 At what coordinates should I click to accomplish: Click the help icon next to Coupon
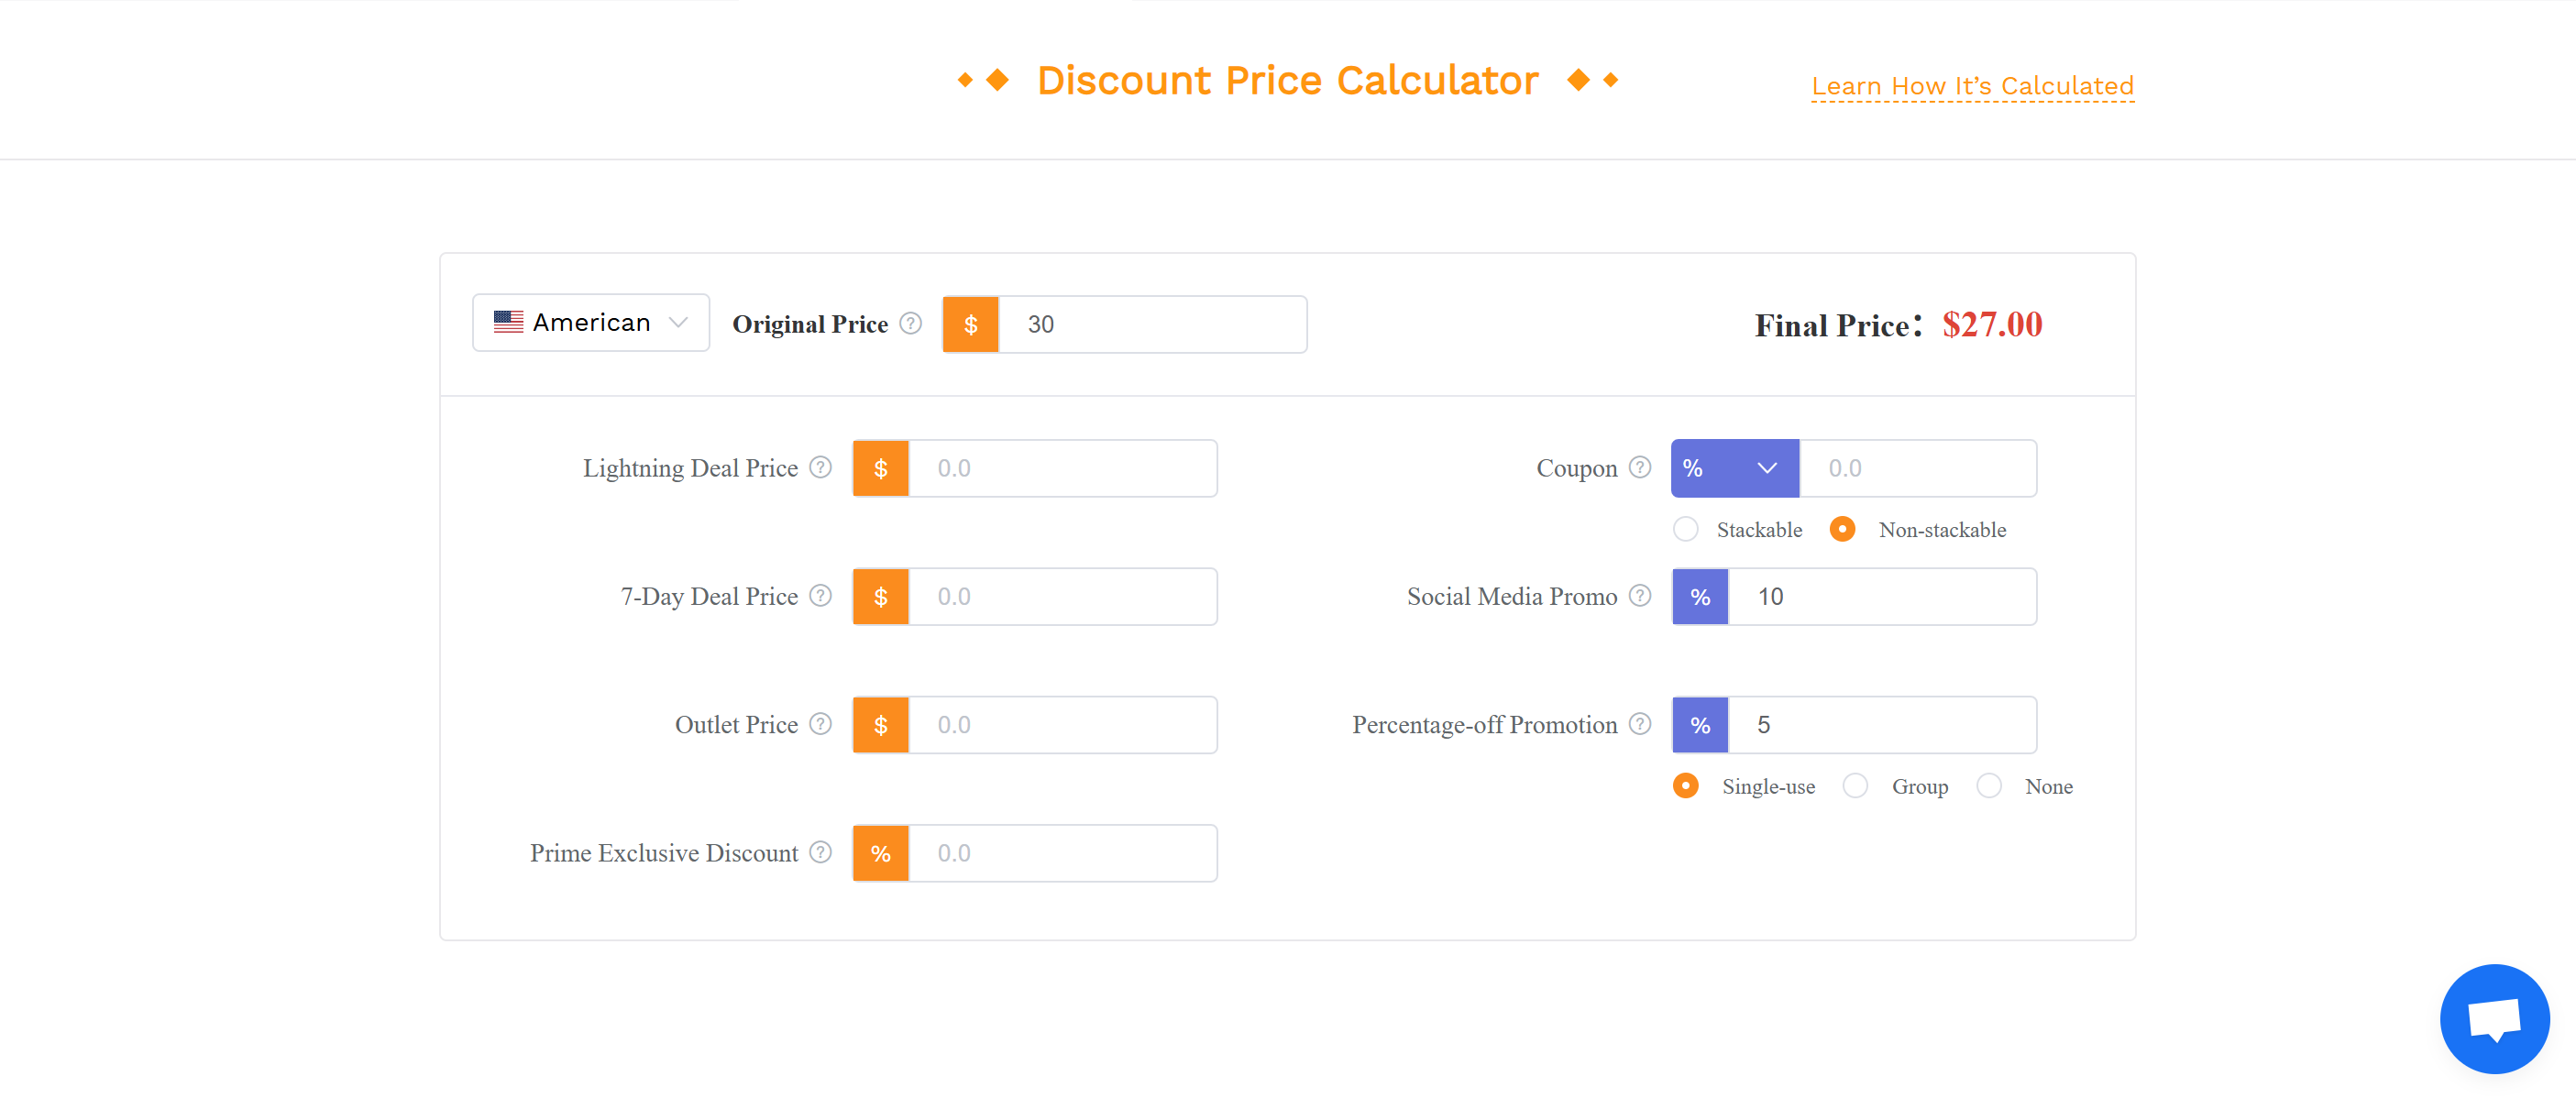[1640, 467]
